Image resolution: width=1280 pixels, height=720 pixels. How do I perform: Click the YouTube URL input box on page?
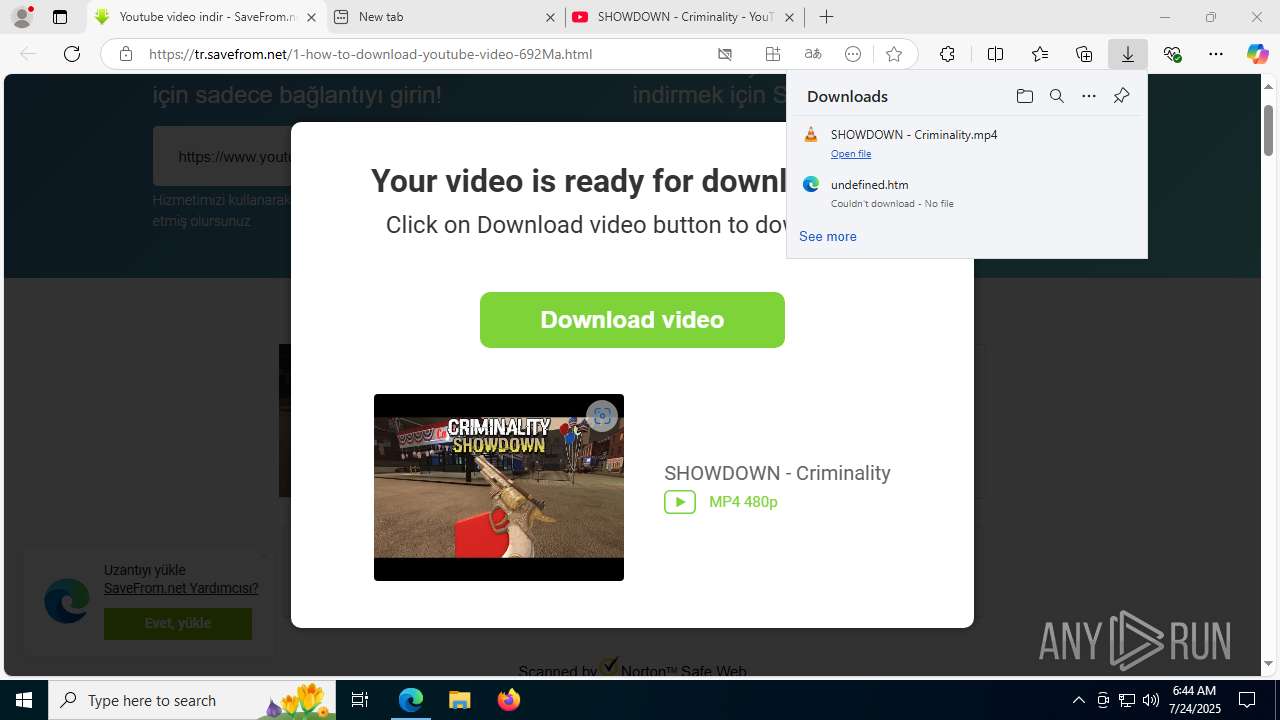click(x=222, y=156)
